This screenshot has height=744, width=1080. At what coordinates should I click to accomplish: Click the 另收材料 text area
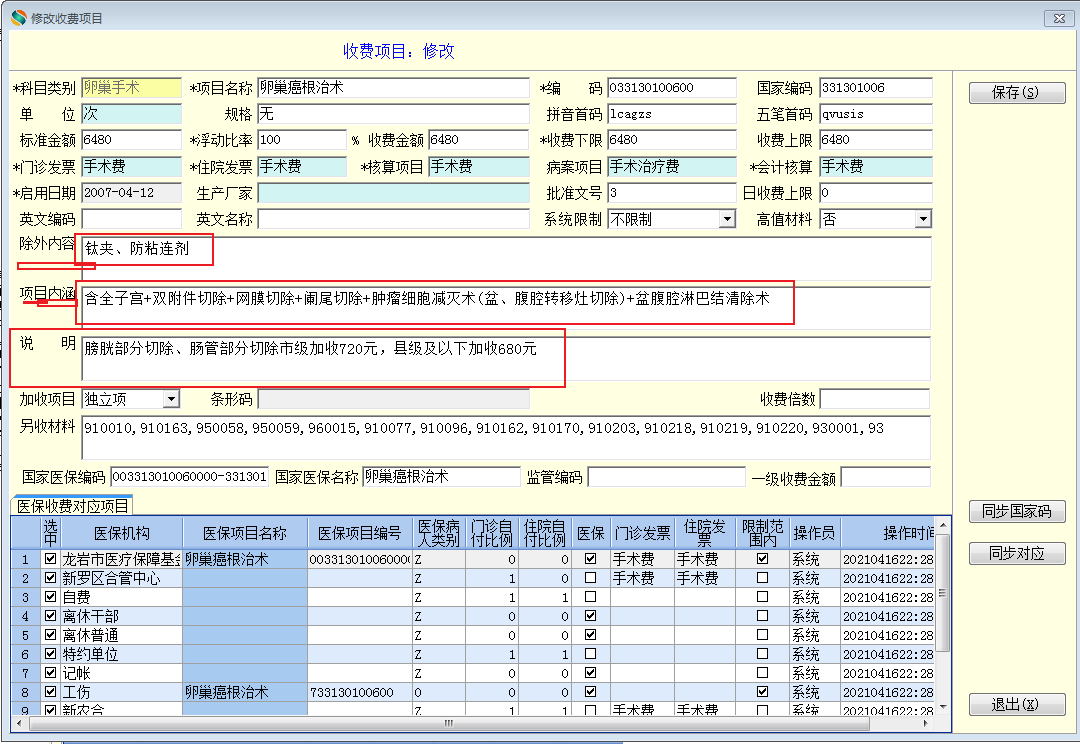506,437
